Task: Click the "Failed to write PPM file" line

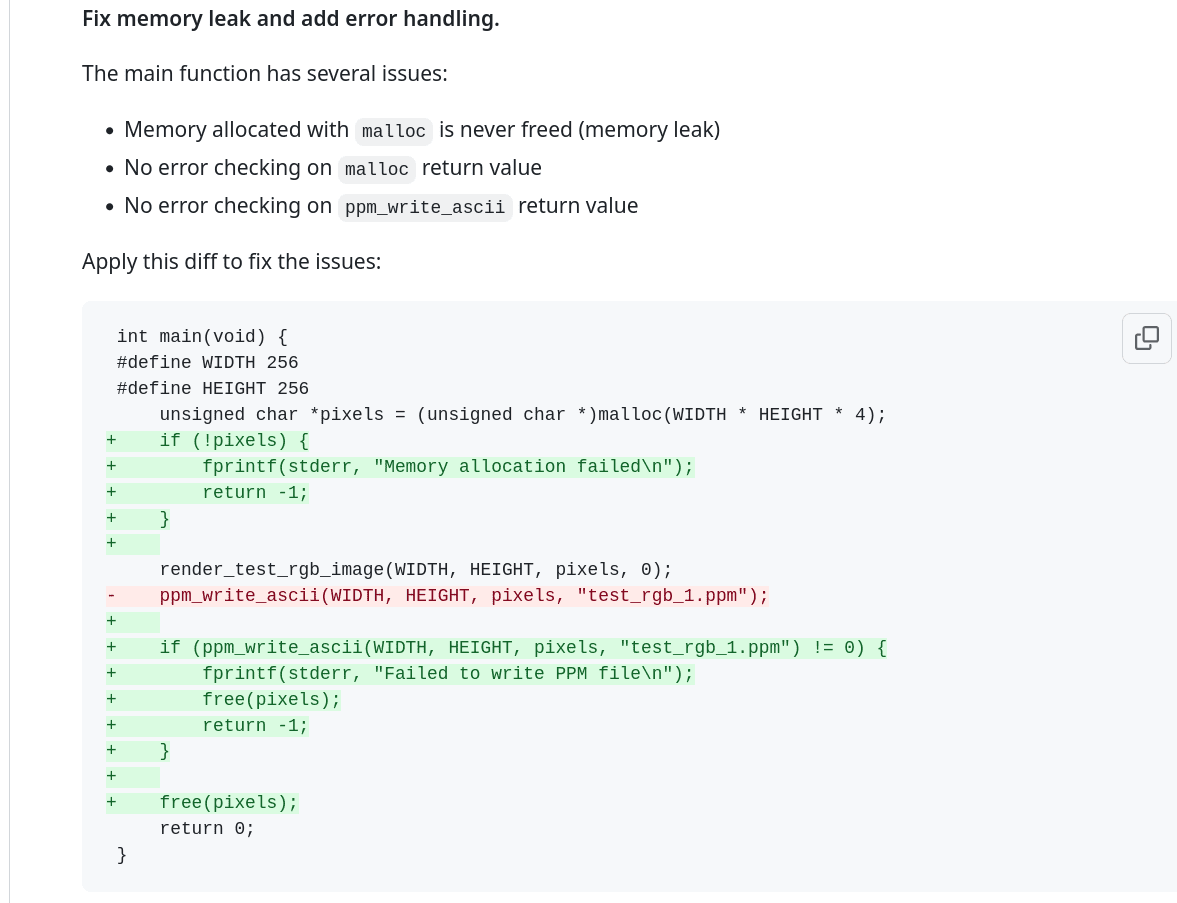Action: coord(447,674)
